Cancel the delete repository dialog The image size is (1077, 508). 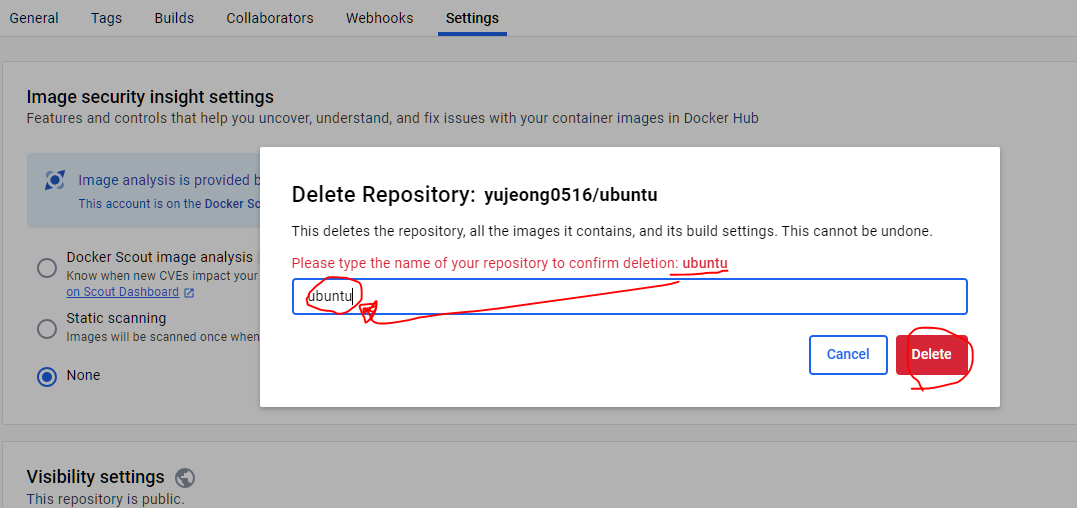tap(848, 354)
